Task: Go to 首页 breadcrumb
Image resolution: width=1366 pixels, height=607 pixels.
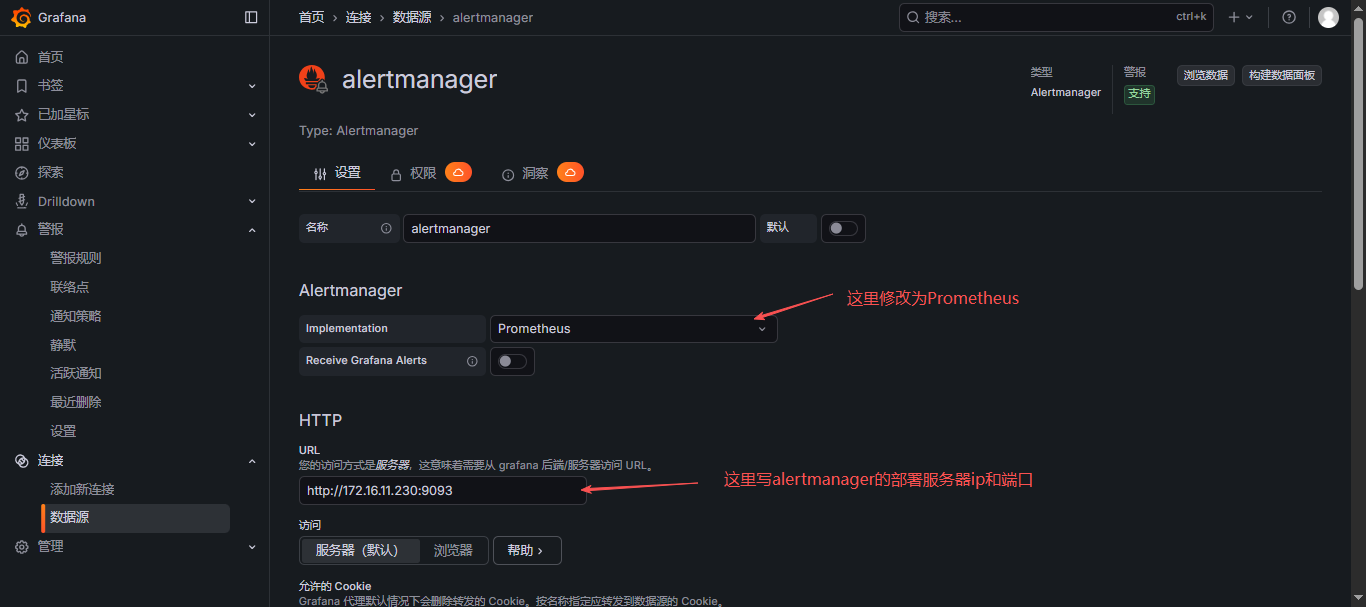Action: [x=312, y=17]
